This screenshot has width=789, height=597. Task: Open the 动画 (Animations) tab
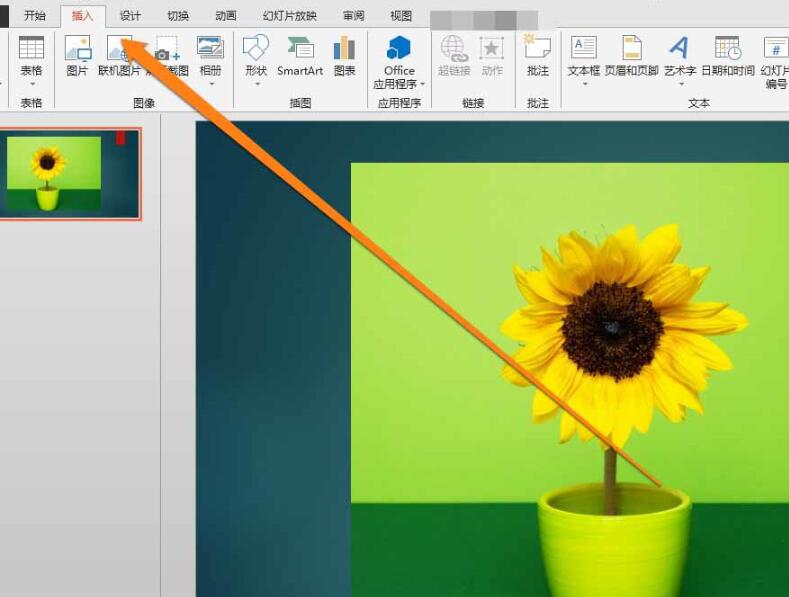pos(226,16)
